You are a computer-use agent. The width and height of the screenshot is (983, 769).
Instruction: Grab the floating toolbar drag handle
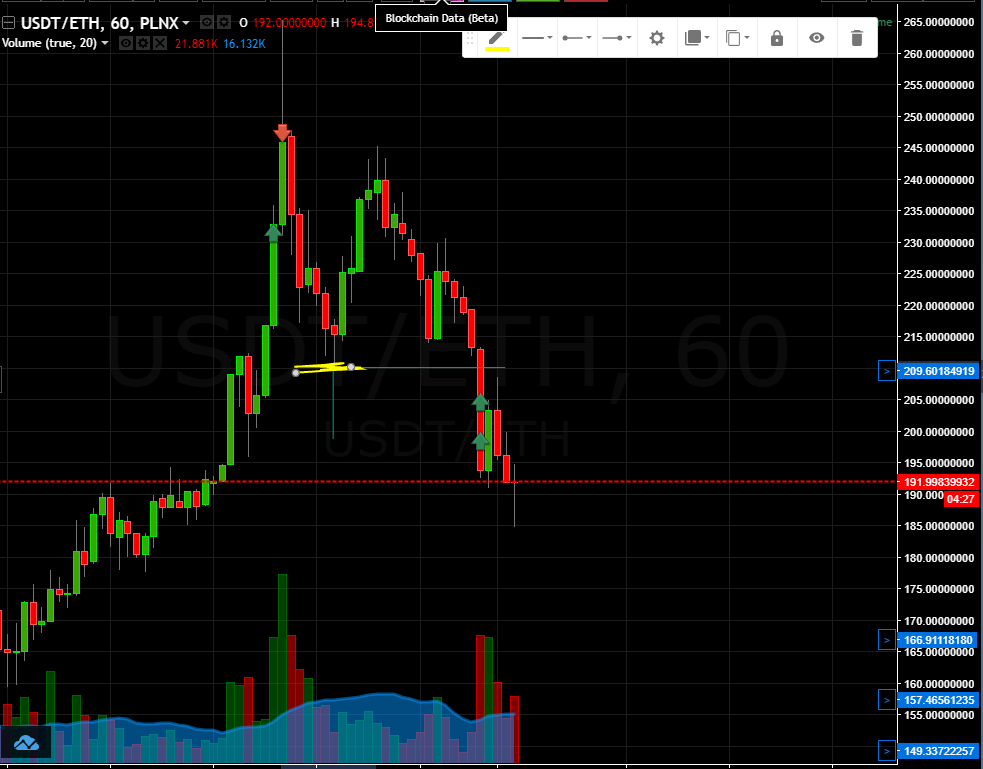(x=470, y=39)
